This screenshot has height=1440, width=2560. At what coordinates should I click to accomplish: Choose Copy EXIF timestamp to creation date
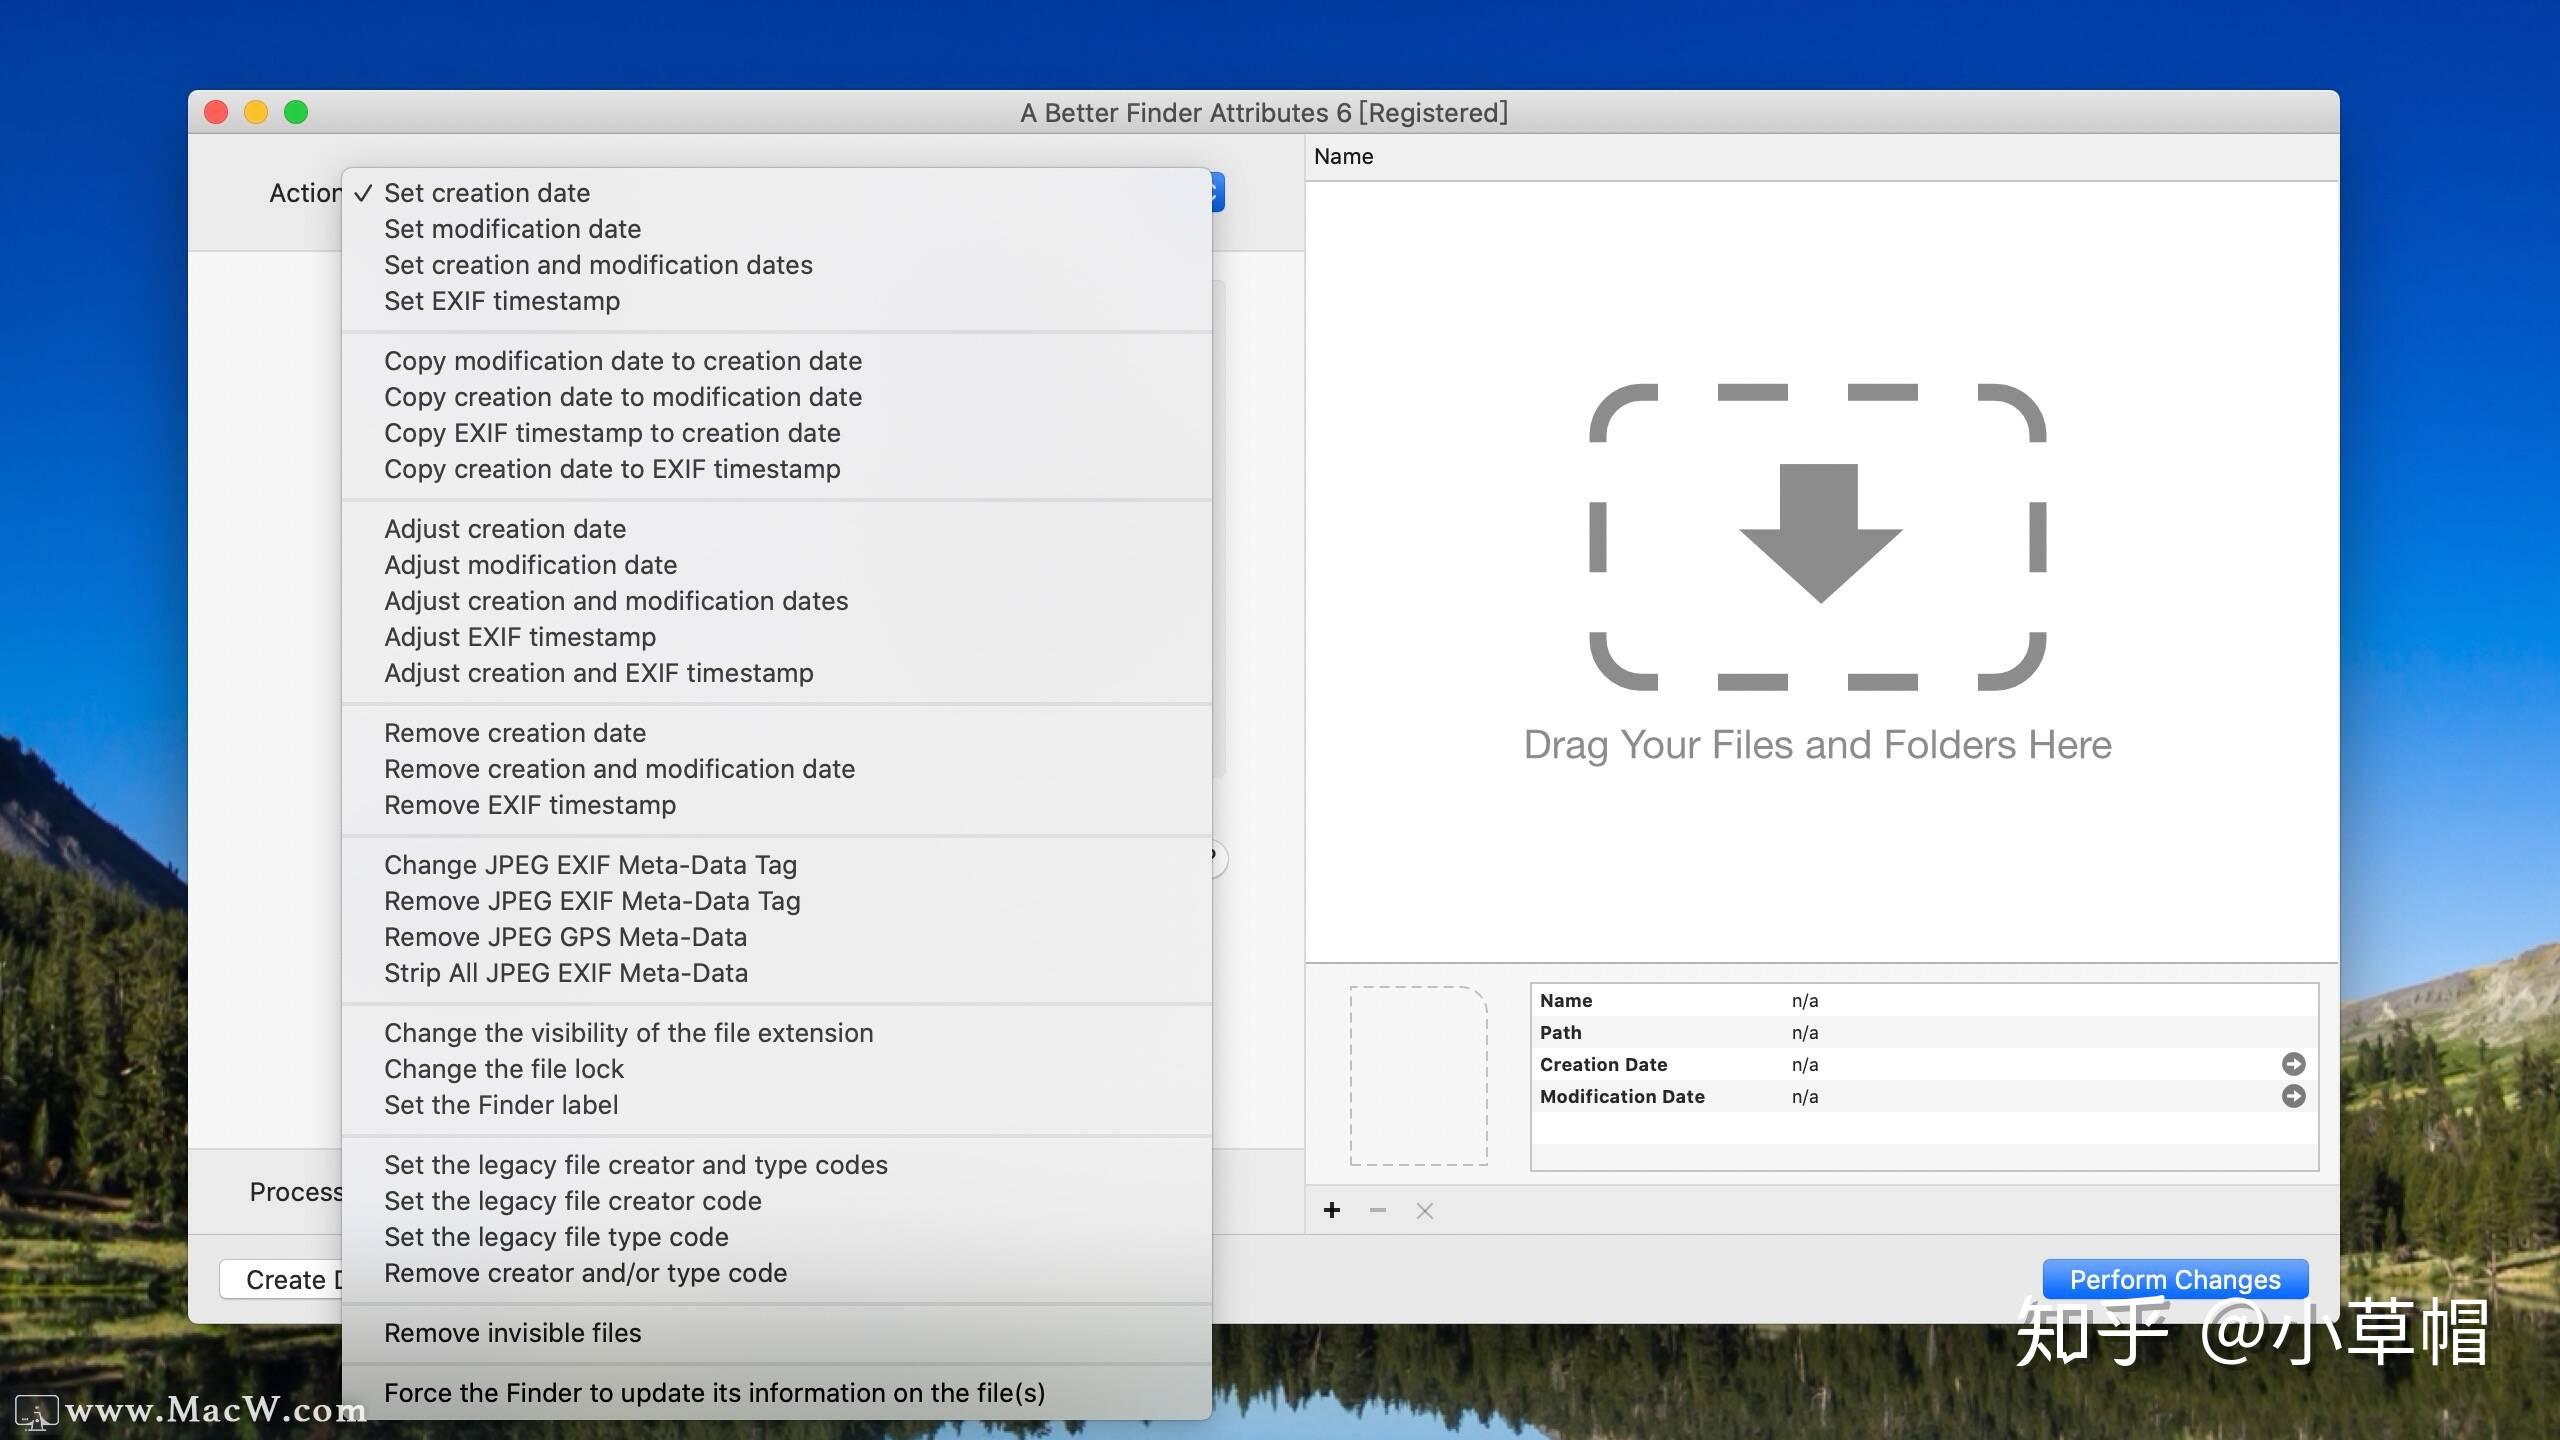(x=776, y=433)
